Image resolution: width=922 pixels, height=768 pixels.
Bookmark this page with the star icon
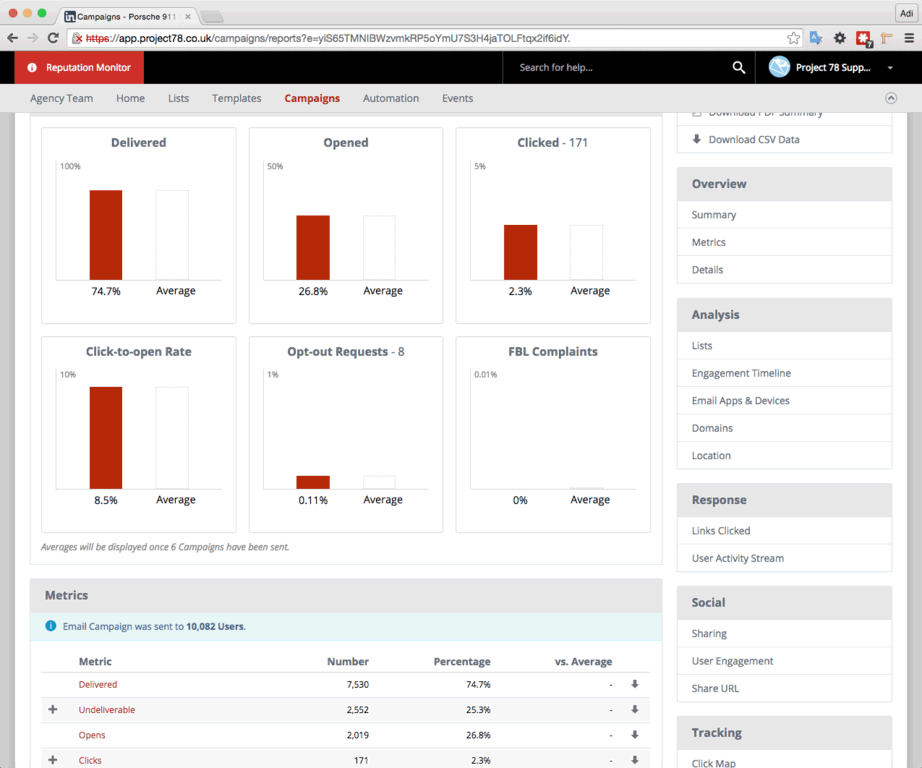(793, 38)
